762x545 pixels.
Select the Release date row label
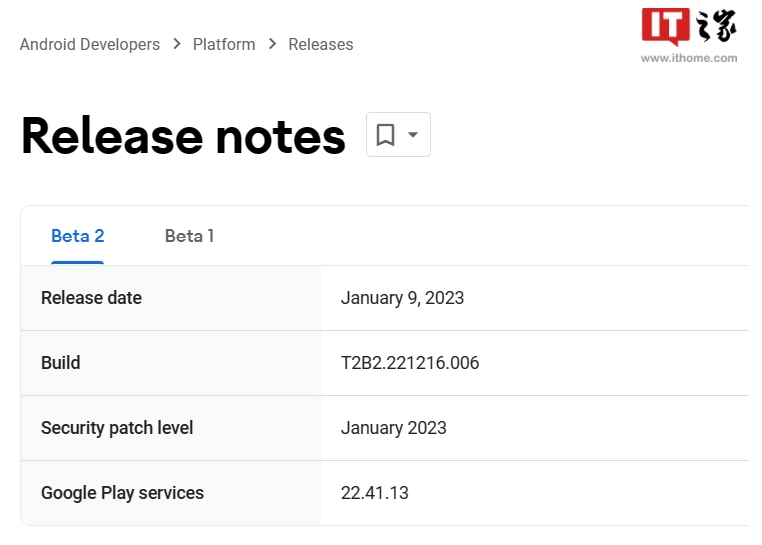[91, 298]
